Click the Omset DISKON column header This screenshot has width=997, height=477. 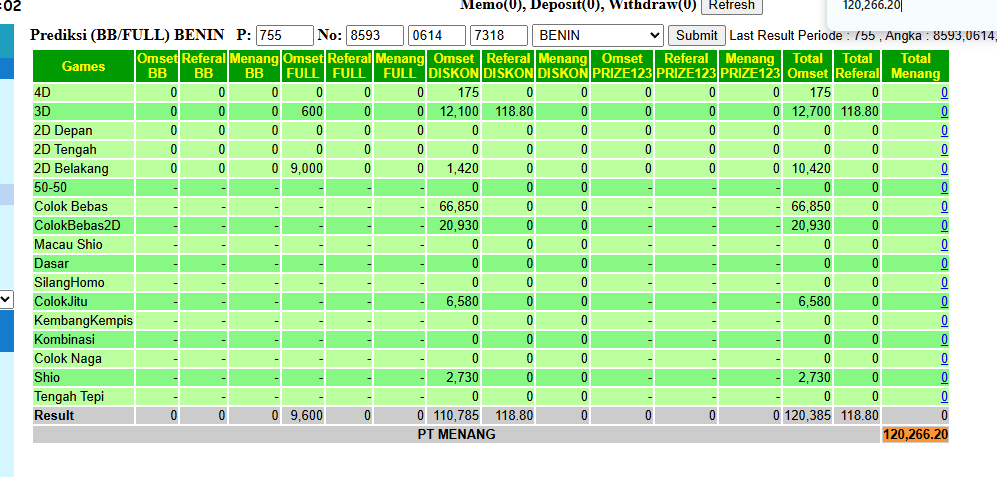coord(454,66)
